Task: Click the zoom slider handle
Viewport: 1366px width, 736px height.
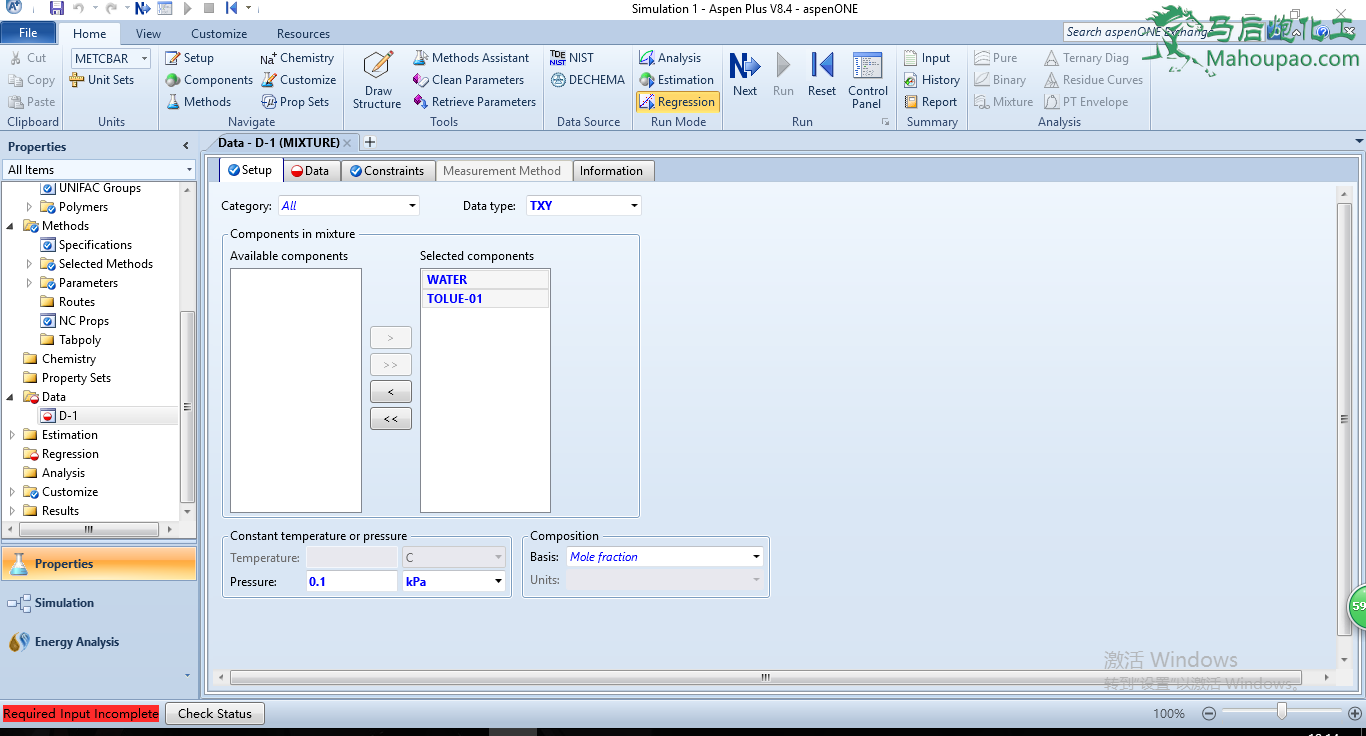Action: 1282,711
